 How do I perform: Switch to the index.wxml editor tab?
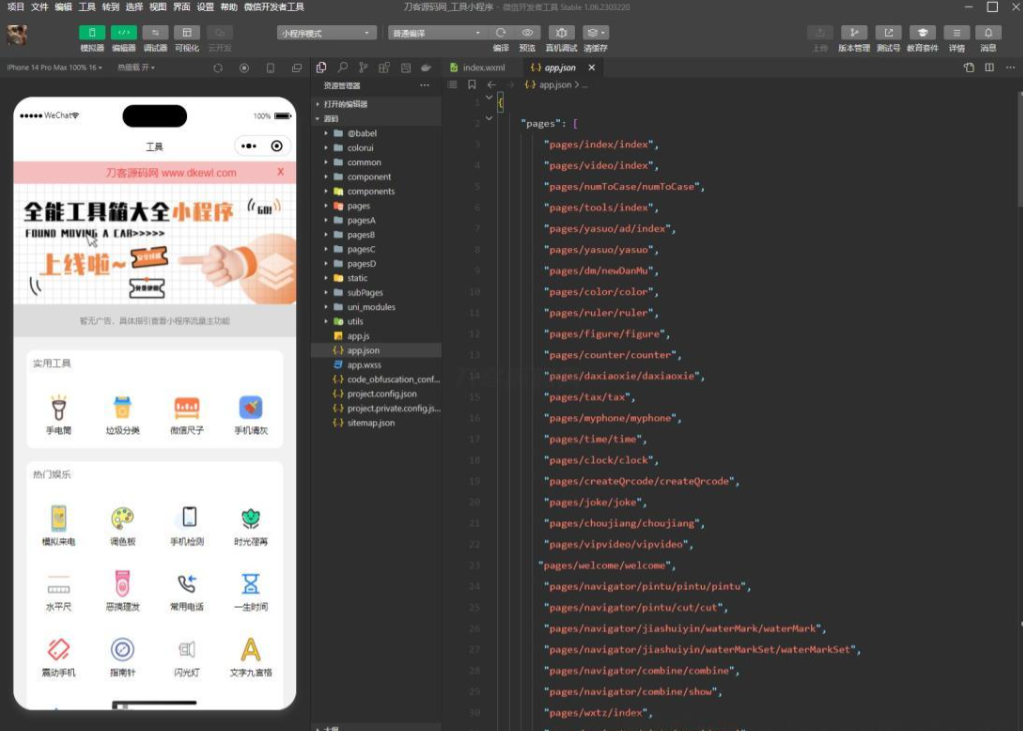click(483, 68)
